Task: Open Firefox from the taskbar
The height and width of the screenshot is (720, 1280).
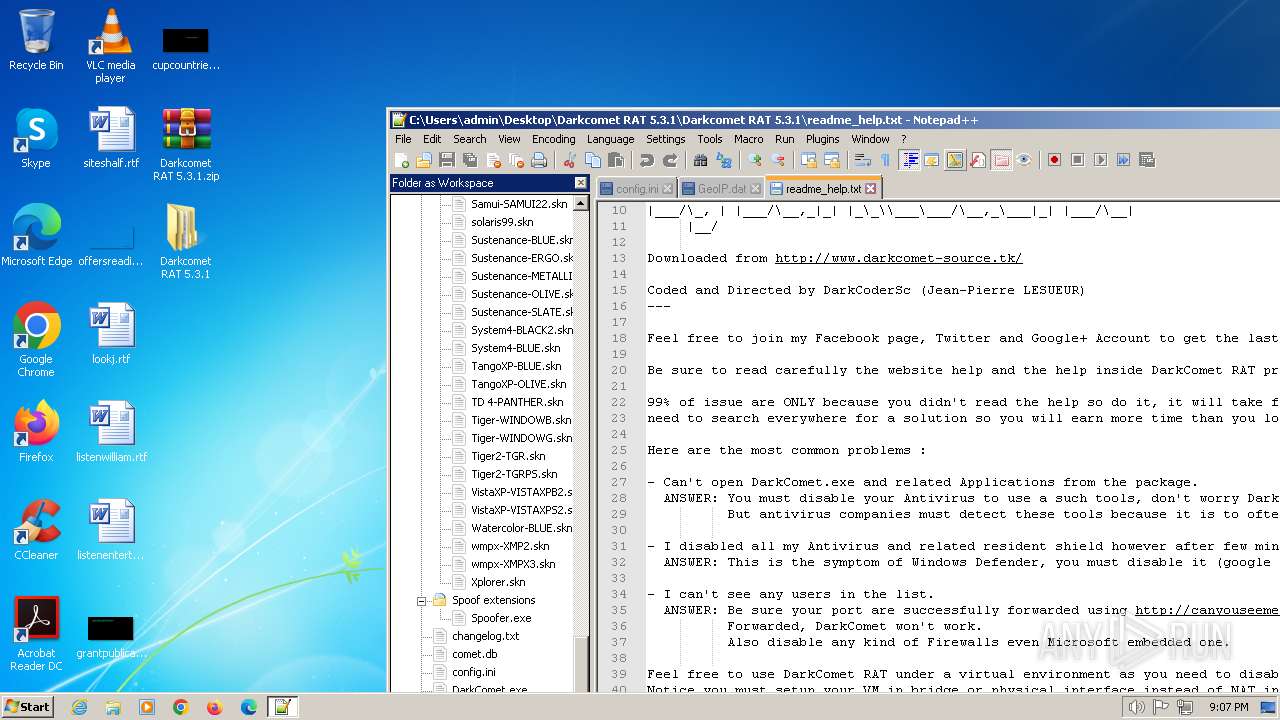Action: (214, 707)
